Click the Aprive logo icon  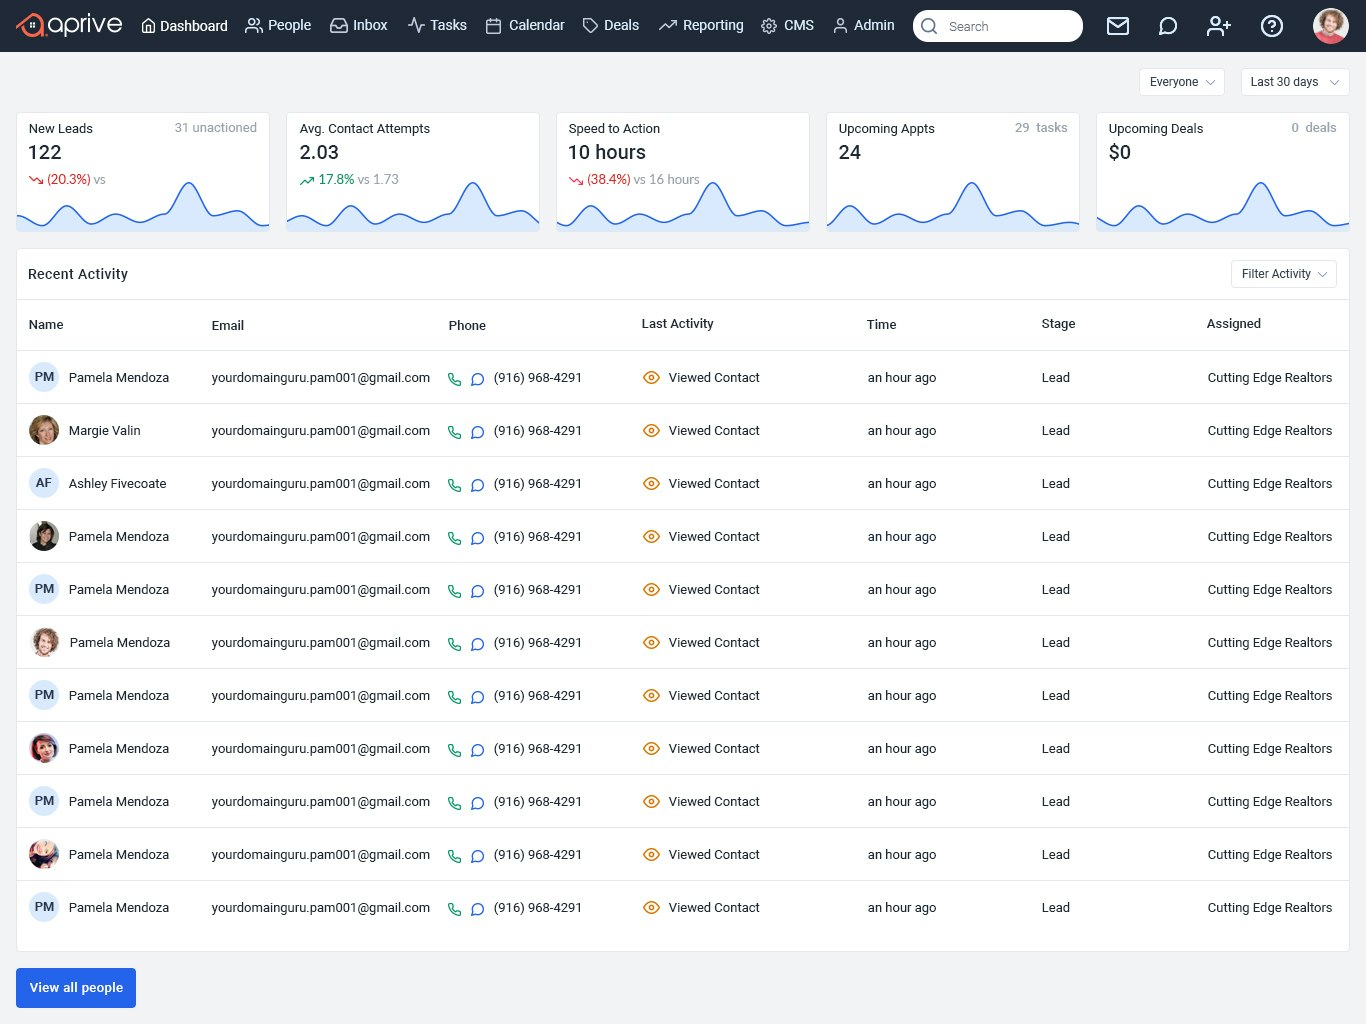click(31, 26)
